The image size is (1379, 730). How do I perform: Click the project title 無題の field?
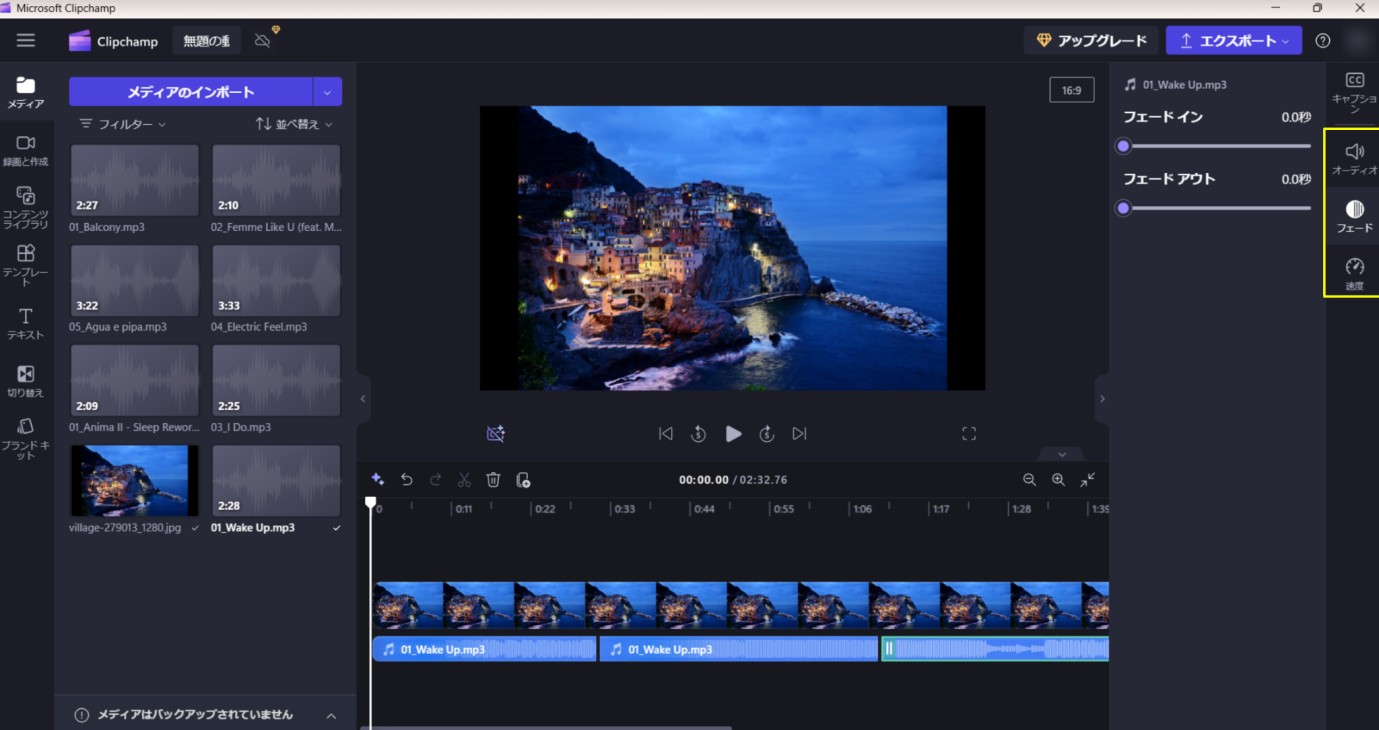click(x=206, y=41)
